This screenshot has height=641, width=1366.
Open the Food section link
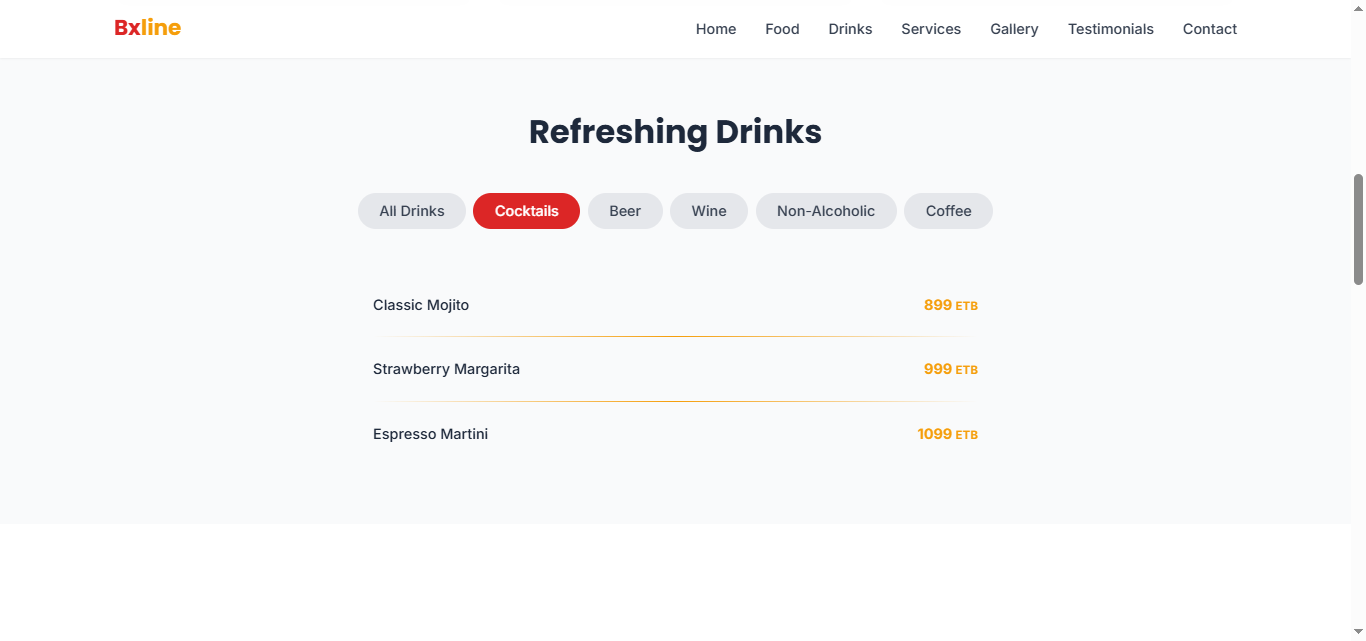coord(782,29)
